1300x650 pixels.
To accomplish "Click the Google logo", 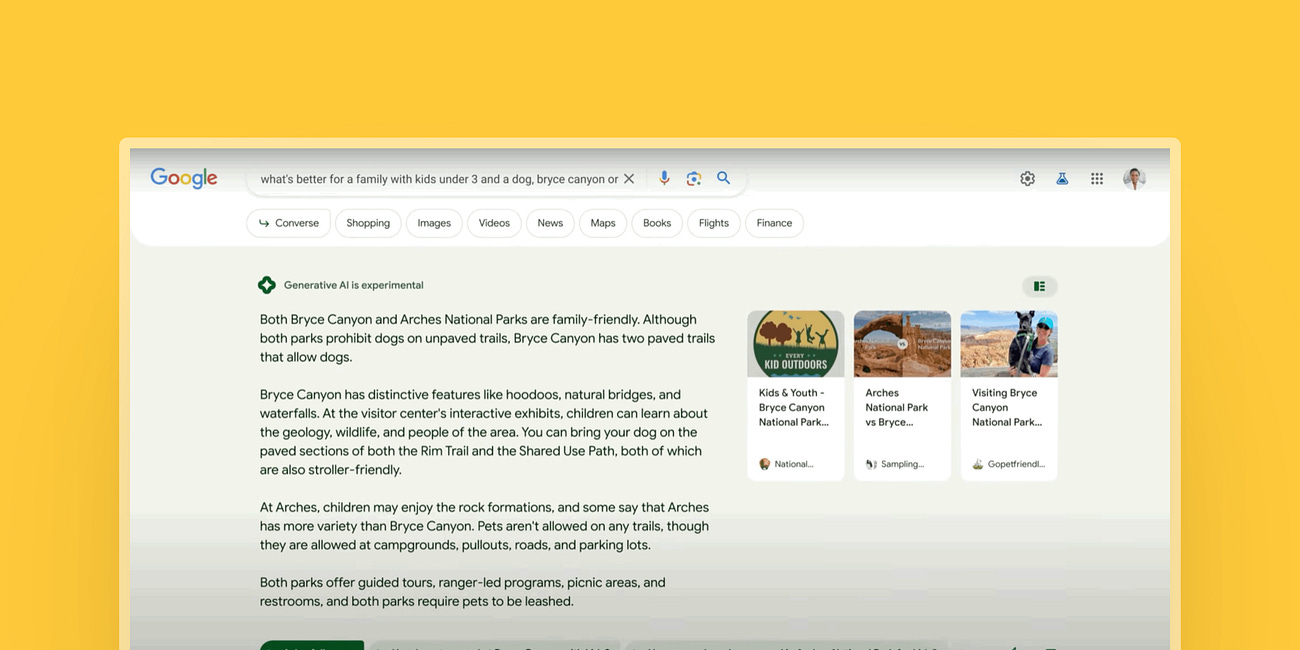I will [184, 178].
